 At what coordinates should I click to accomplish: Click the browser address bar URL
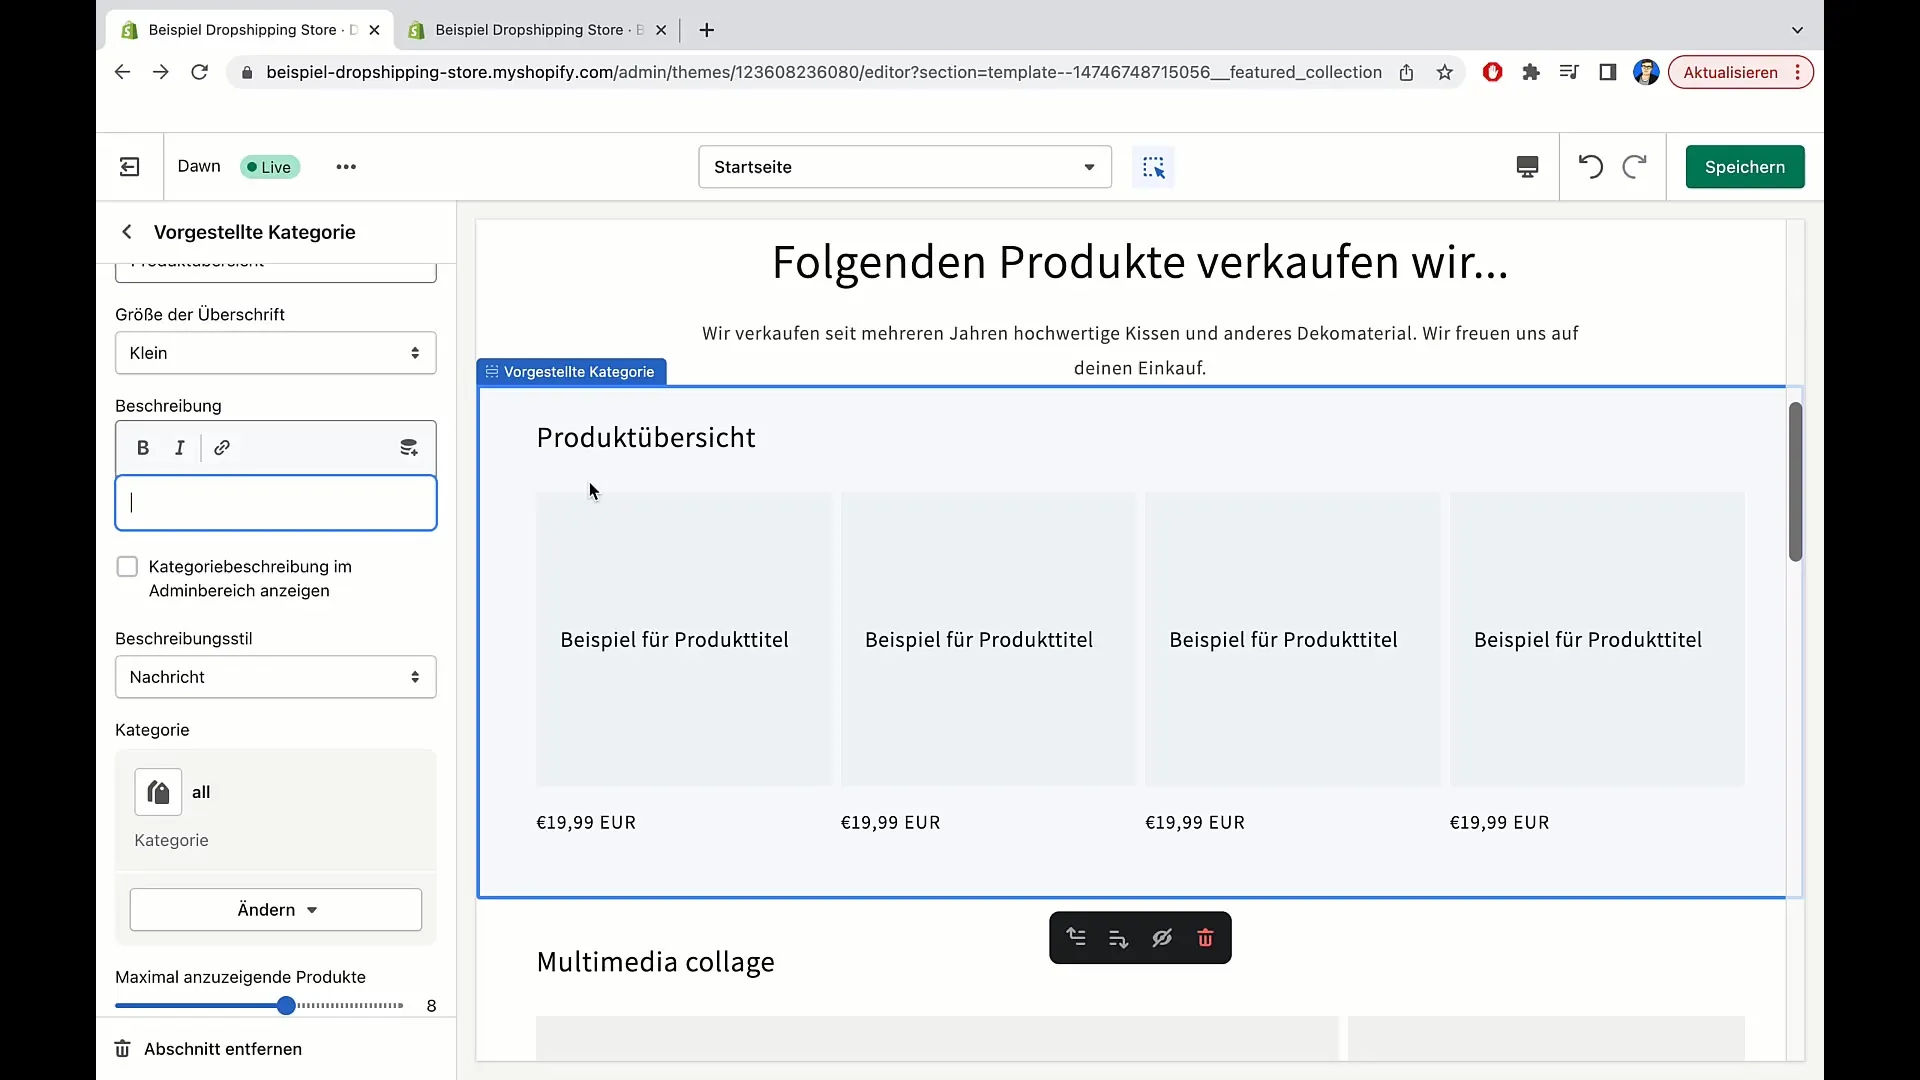point(824,72)
